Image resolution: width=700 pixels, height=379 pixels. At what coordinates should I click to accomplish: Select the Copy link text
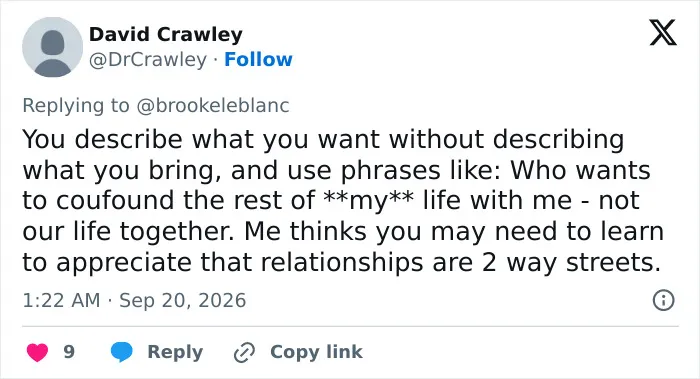pyautogui.click(x=316, y=352)
